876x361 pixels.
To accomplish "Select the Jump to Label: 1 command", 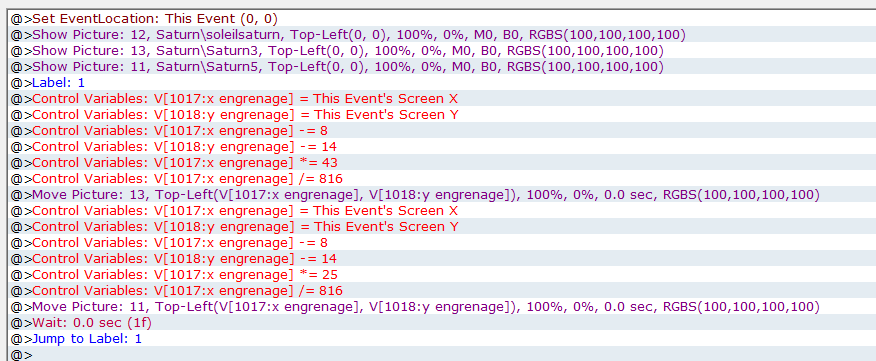I will coord(441,338).
